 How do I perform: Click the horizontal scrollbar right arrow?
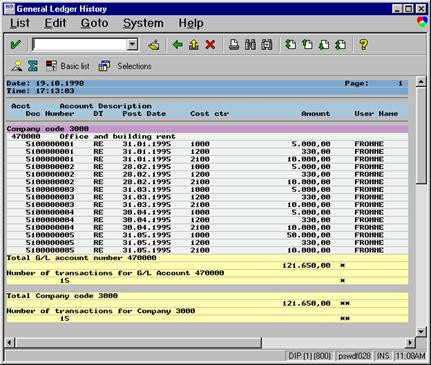[x=410, y=342]
